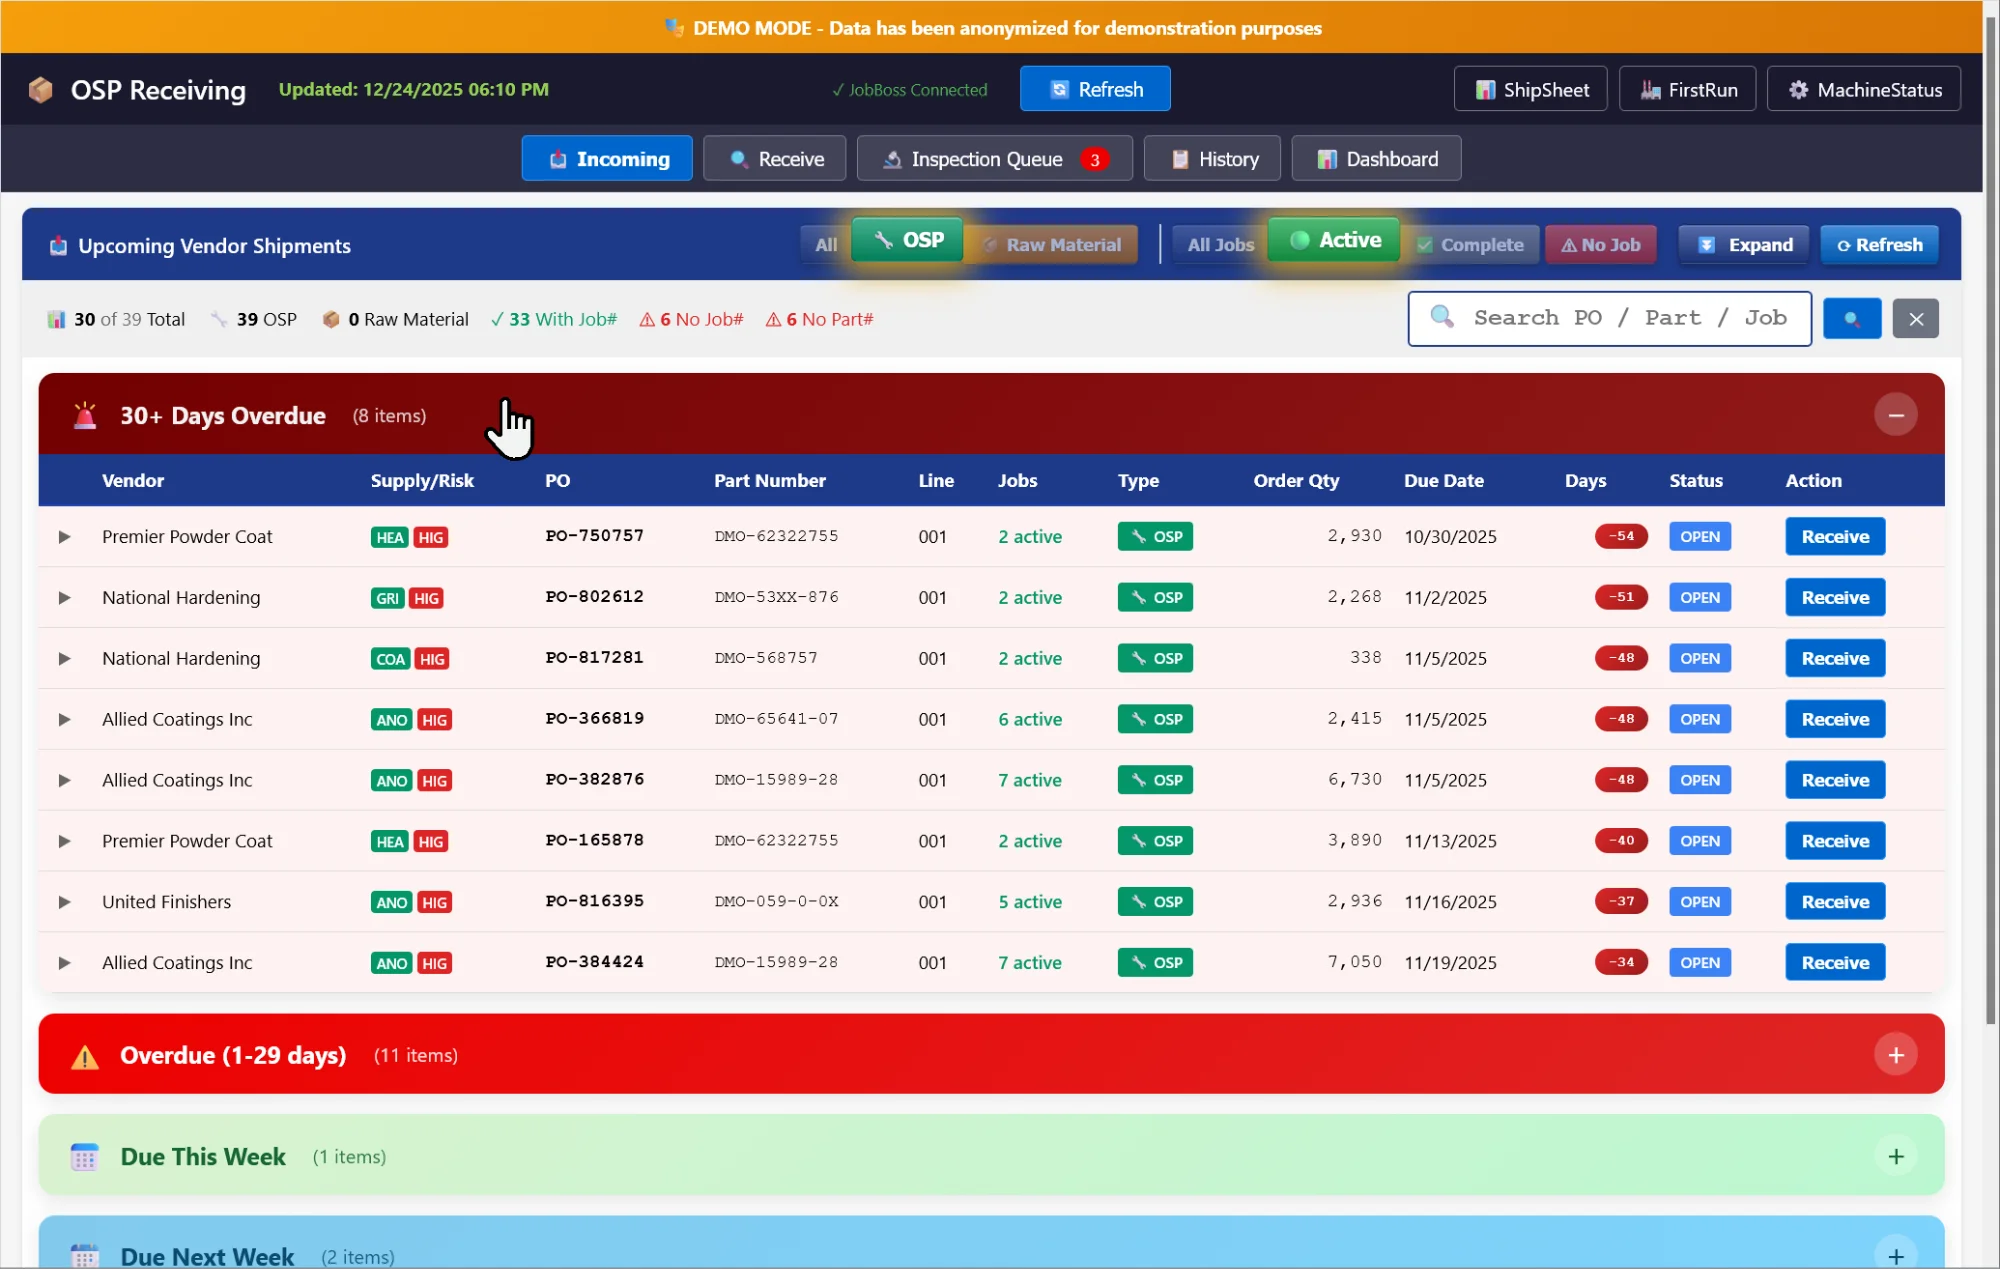
Task: Expand row details for PO-802612
Action: (65, 598)
